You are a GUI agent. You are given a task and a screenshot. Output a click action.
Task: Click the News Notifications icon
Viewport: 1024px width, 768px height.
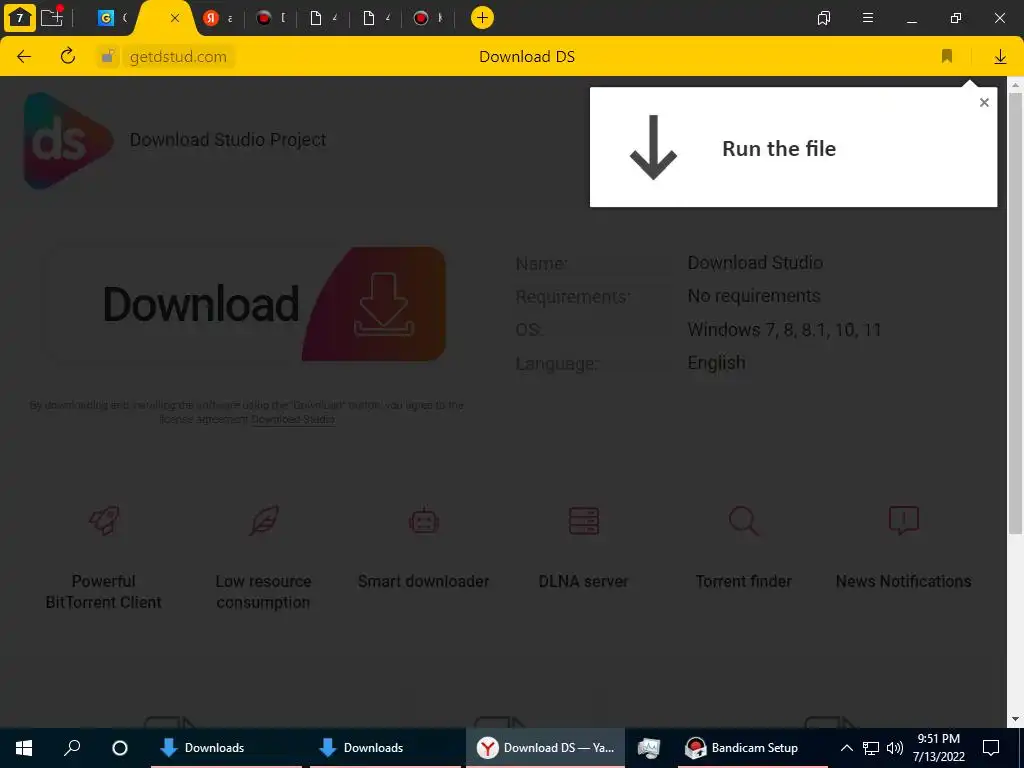tap(904, 520)
